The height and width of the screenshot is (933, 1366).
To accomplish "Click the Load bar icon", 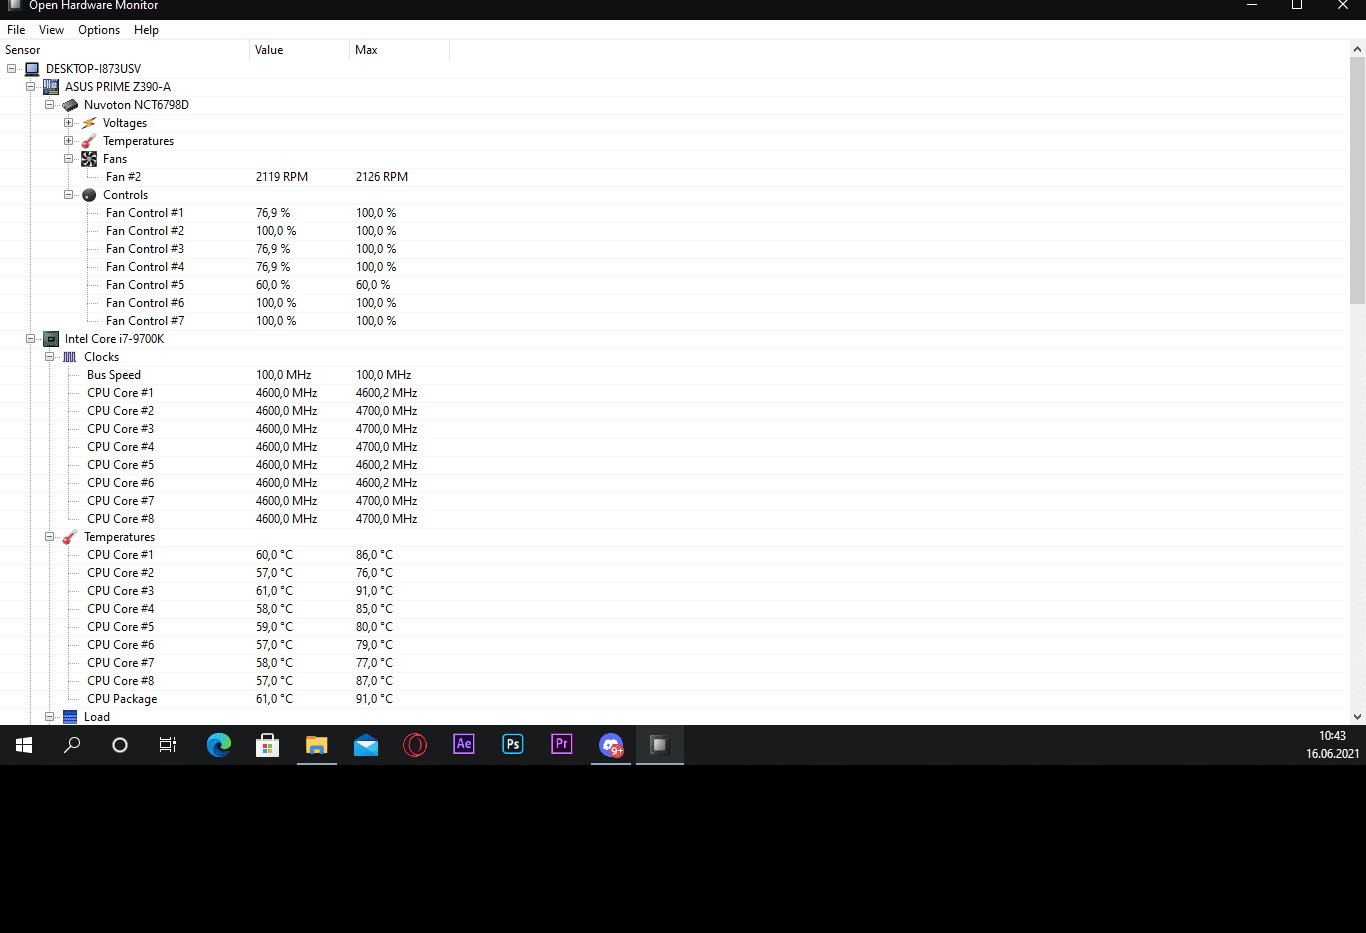I will [x=70, y=717].
